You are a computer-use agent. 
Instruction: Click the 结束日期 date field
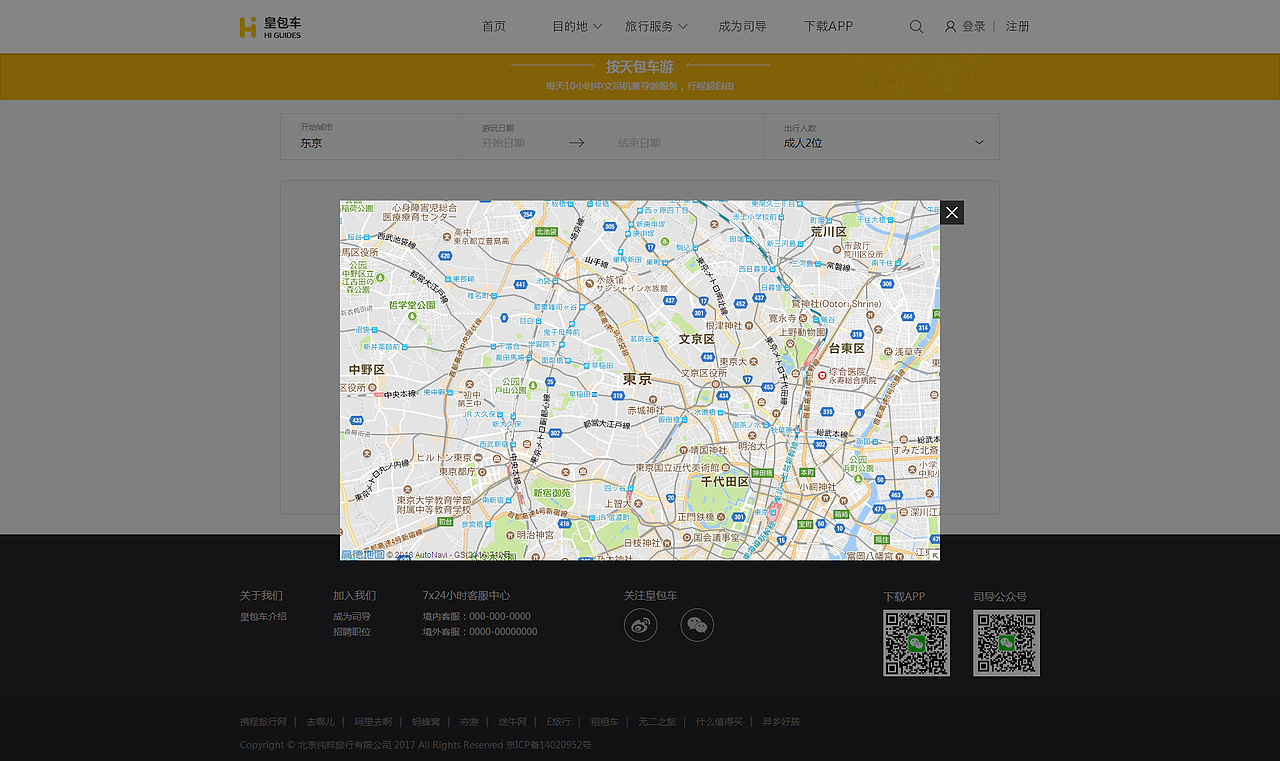639,143
